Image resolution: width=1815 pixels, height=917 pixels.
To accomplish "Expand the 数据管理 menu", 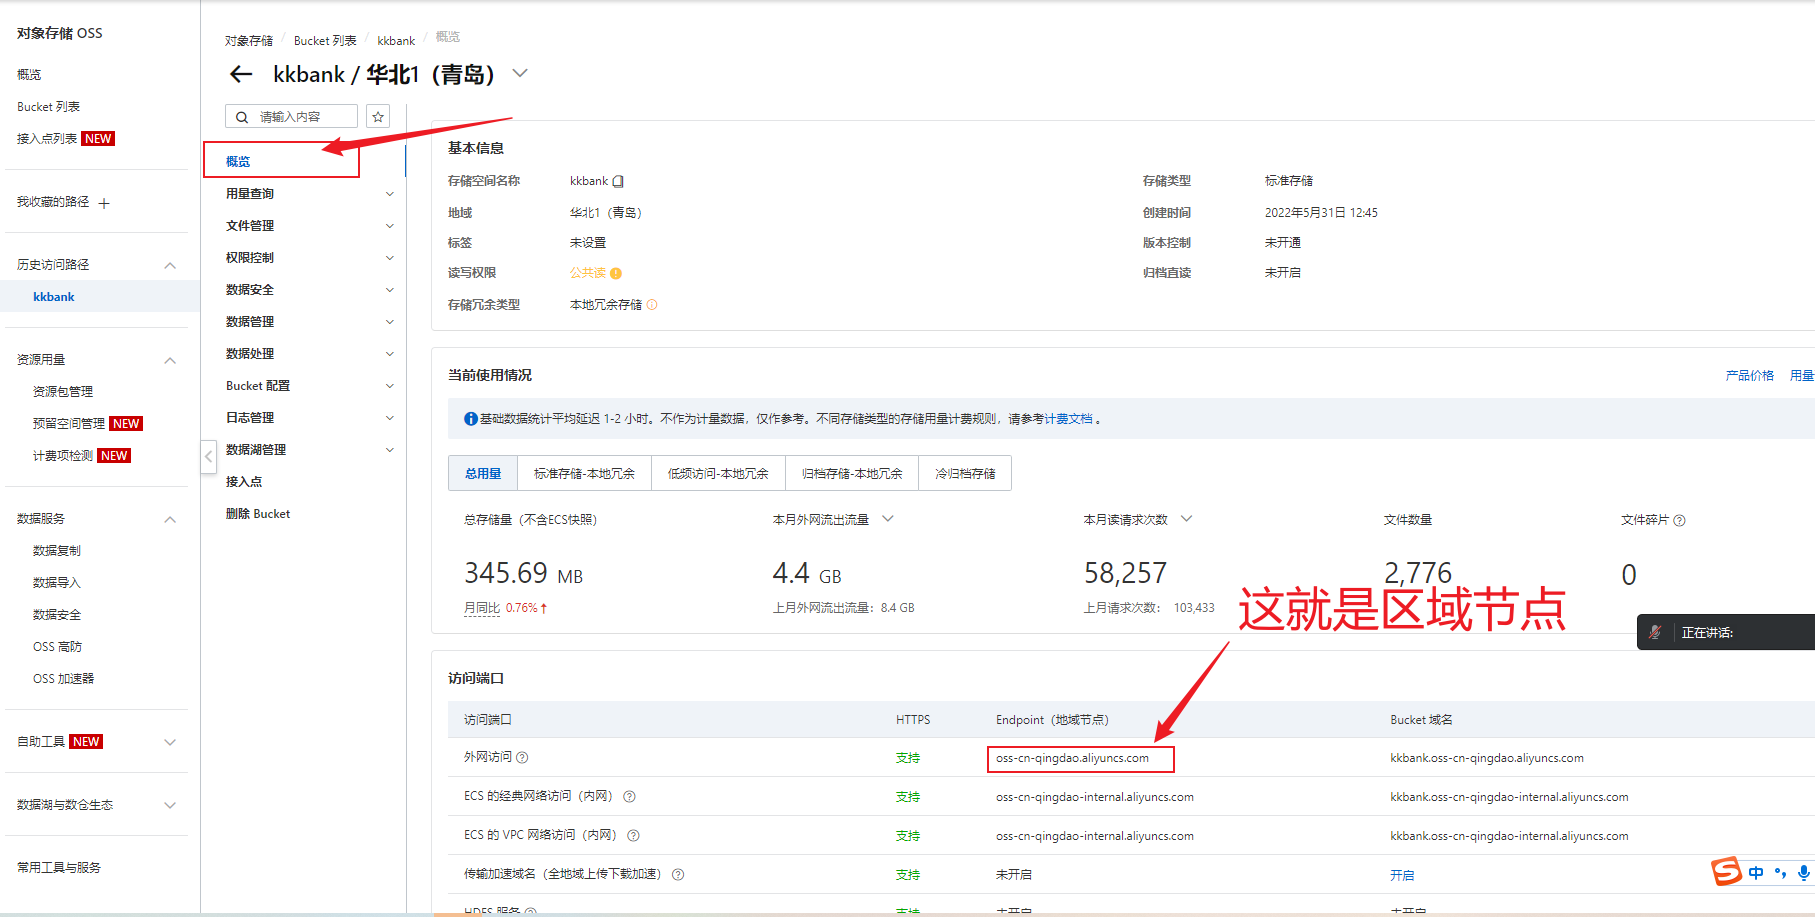I will 390,322.
